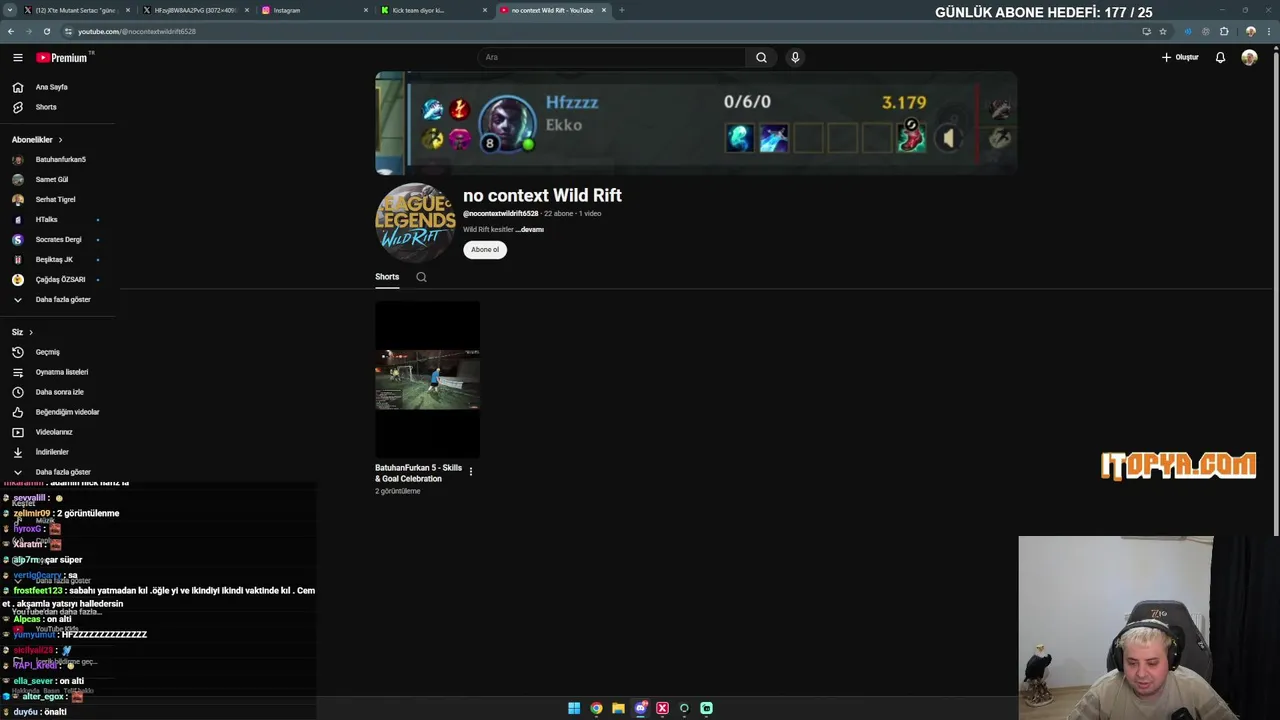Image resolution: width=1280 pixels, height=720 pixels.
Task: Click the Oluştur create button
Action: point(1180,57)
